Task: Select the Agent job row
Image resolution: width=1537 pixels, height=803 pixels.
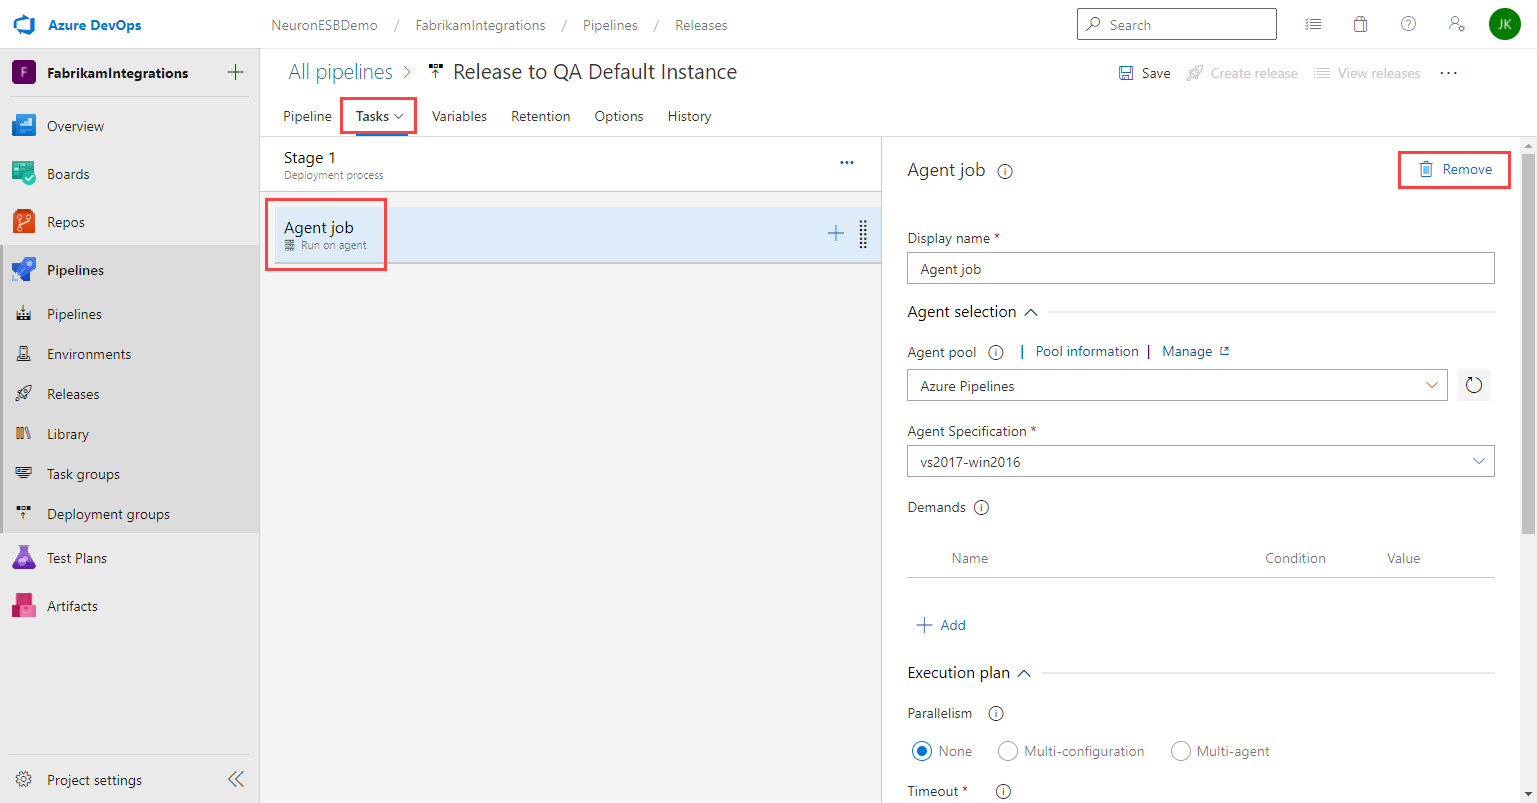Action: tap(577, 235)
